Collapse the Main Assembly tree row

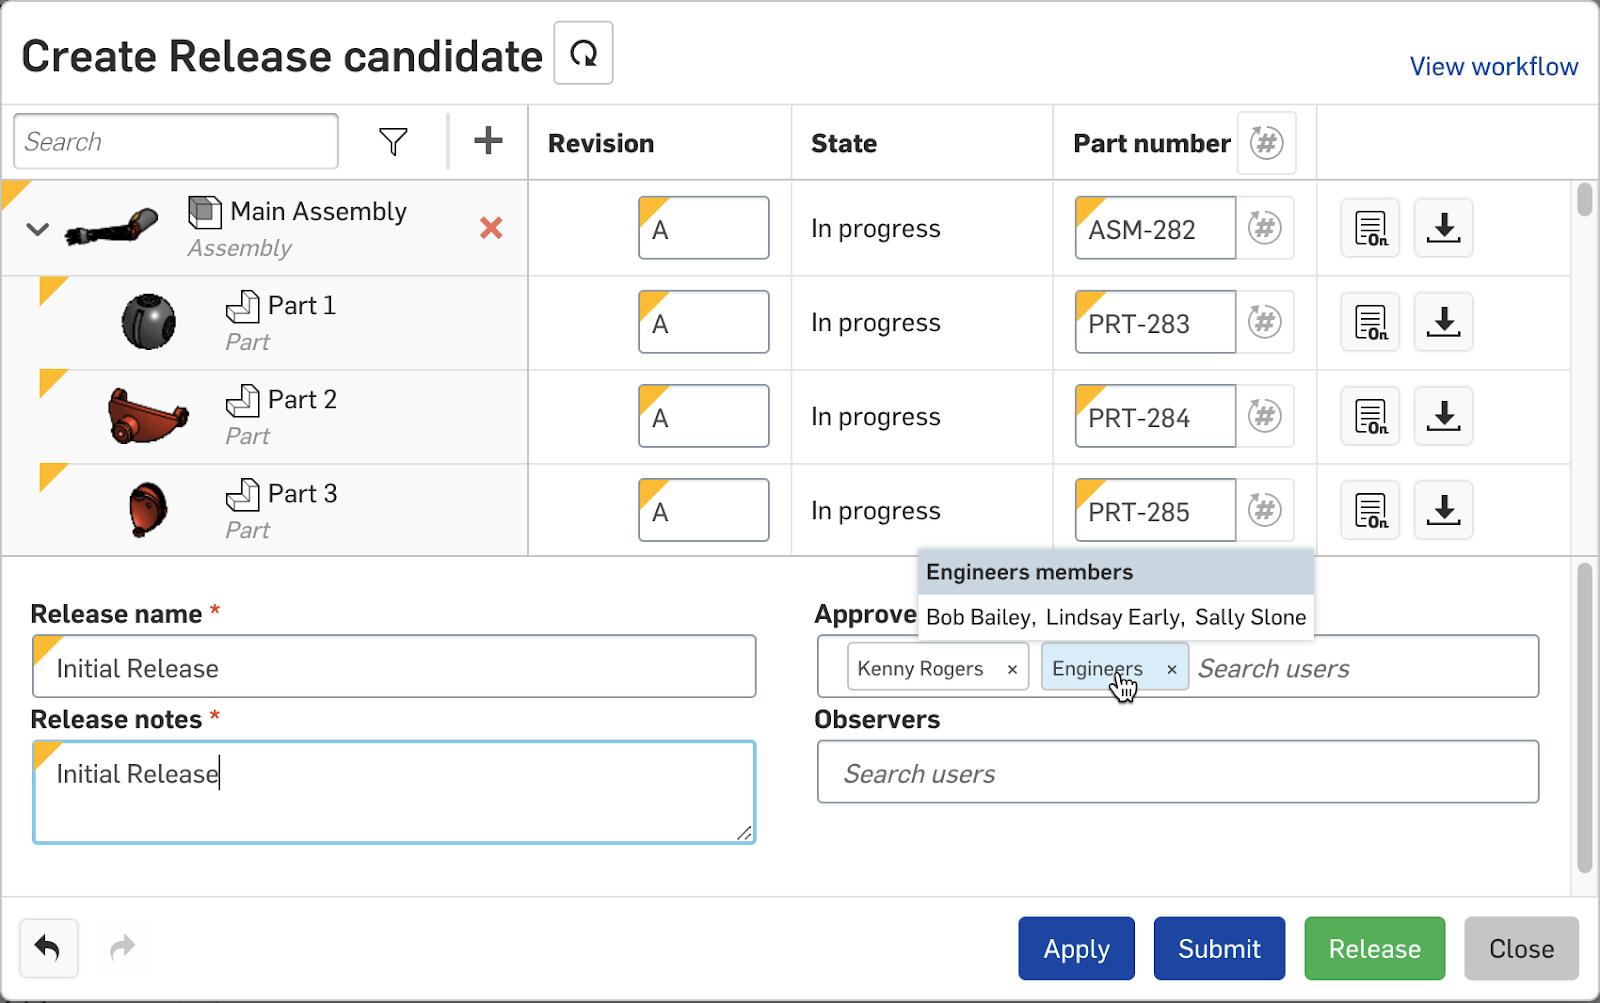pyautogui.click(x=37, y=229)
